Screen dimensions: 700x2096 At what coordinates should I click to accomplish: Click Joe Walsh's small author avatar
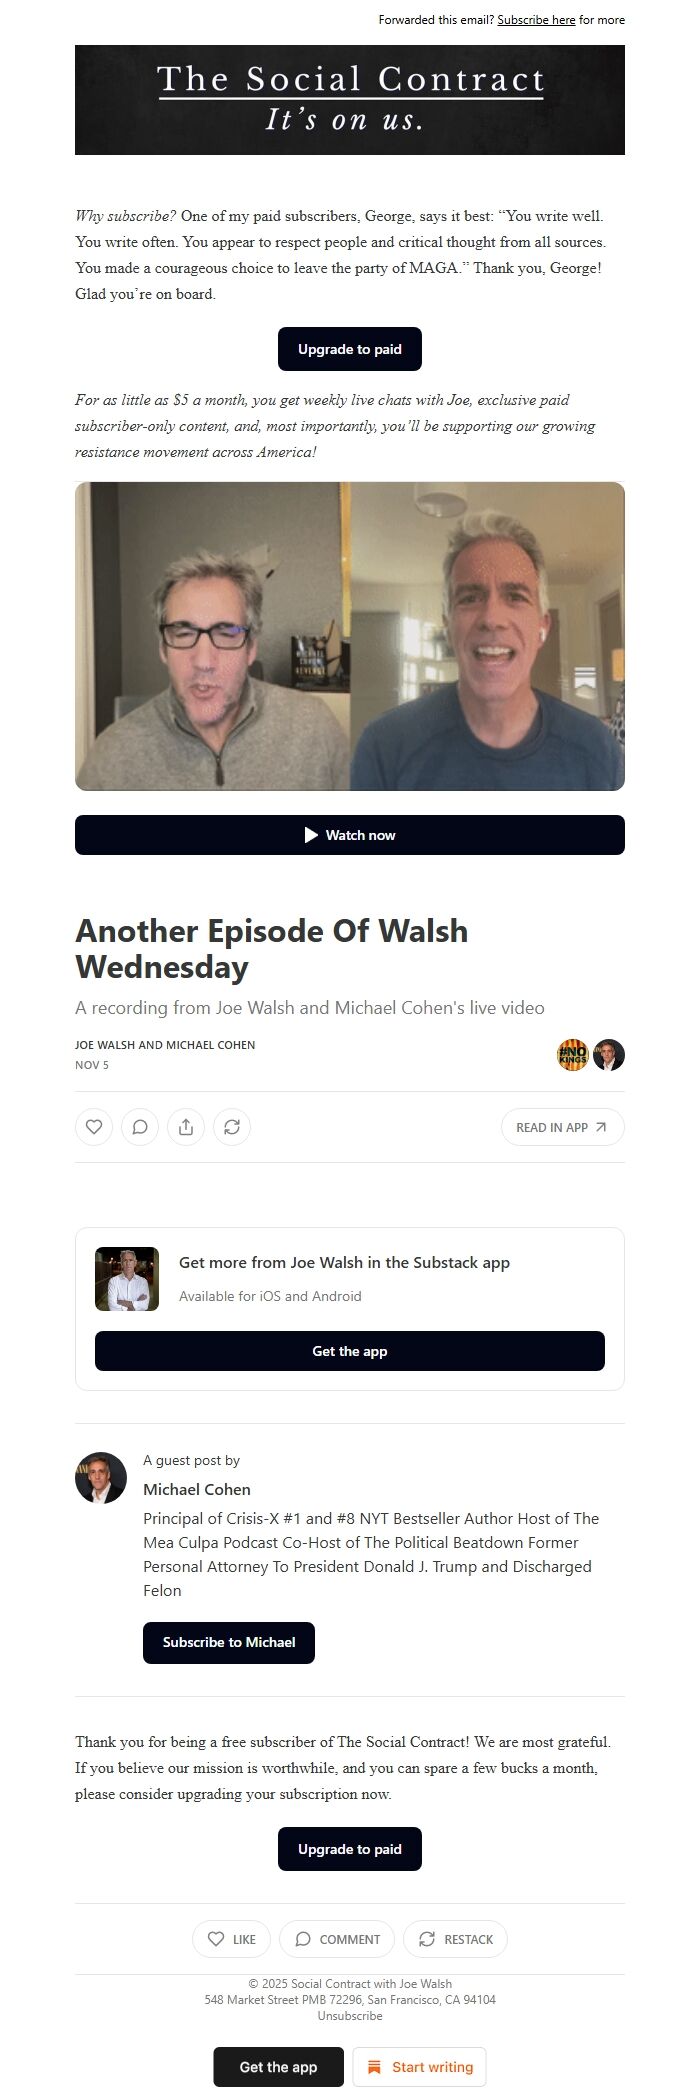609,1055
